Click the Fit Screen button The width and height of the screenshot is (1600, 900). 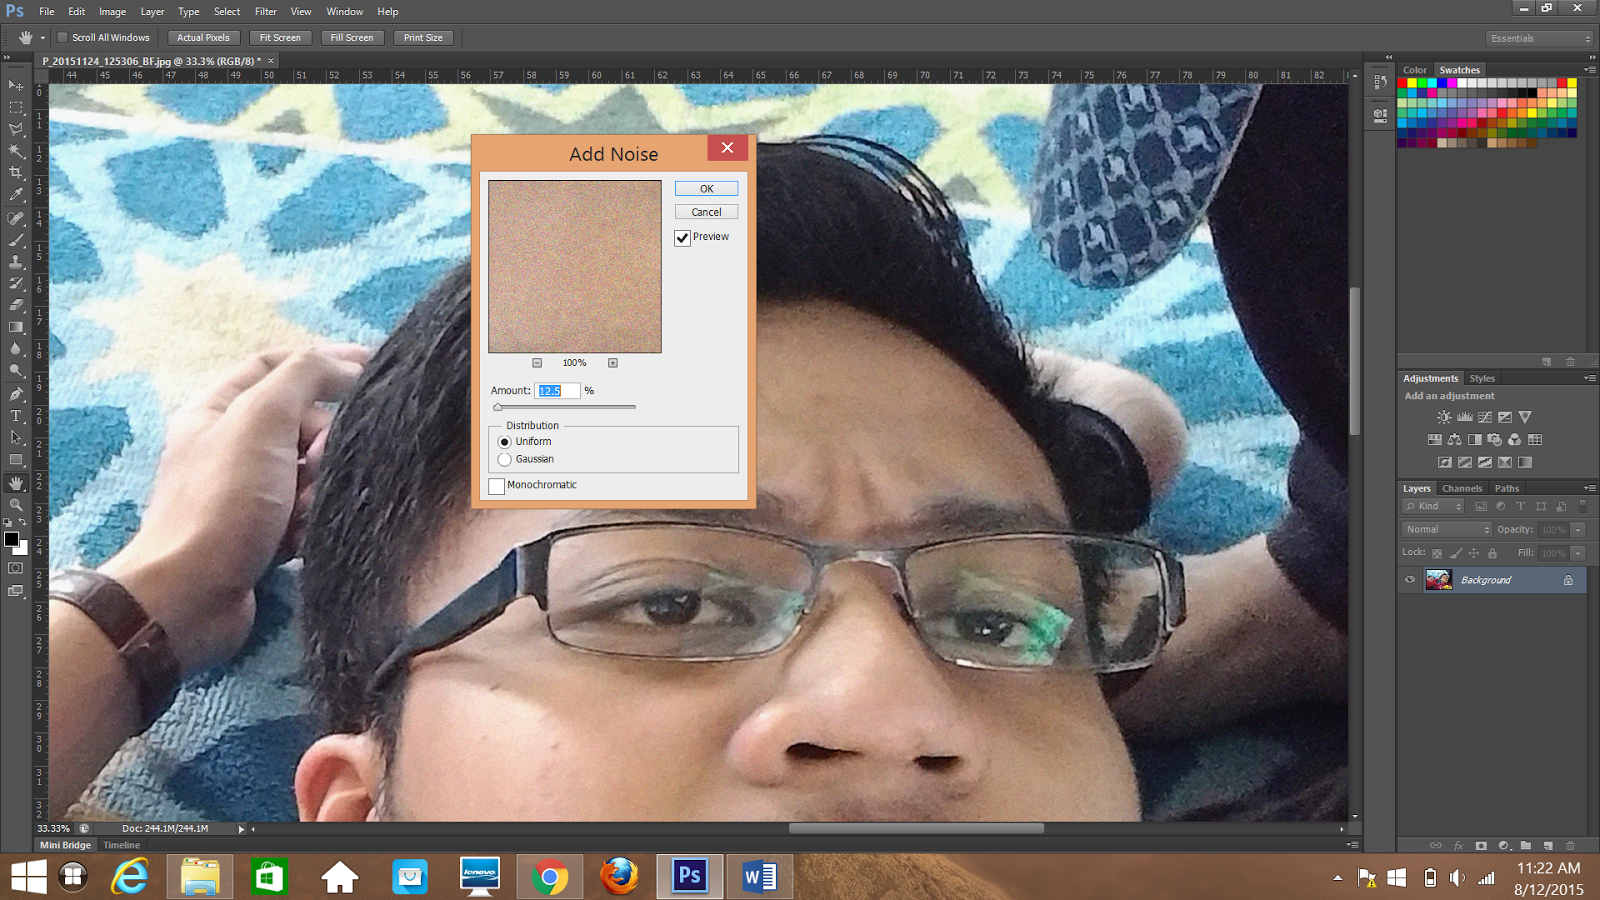[280, 38]
